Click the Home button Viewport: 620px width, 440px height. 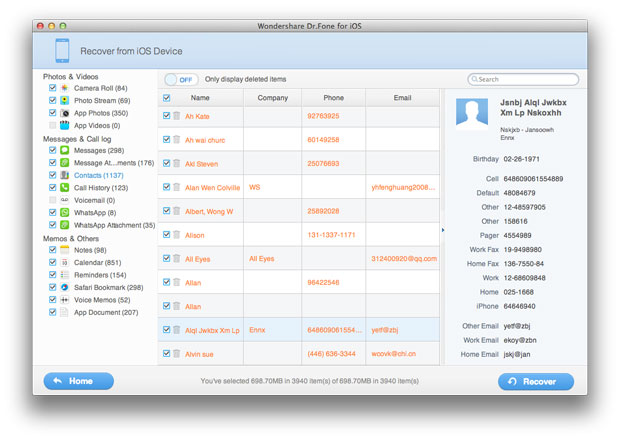[x=79, y=381]
